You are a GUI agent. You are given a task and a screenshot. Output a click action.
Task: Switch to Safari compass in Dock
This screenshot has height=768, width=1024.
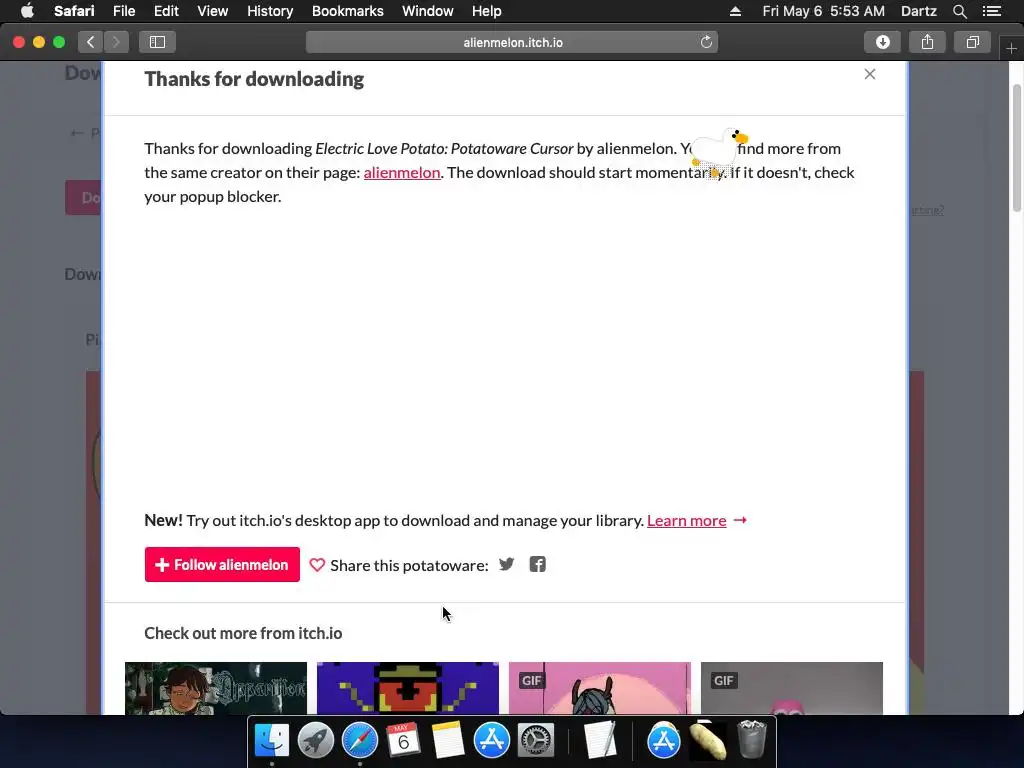359,740
